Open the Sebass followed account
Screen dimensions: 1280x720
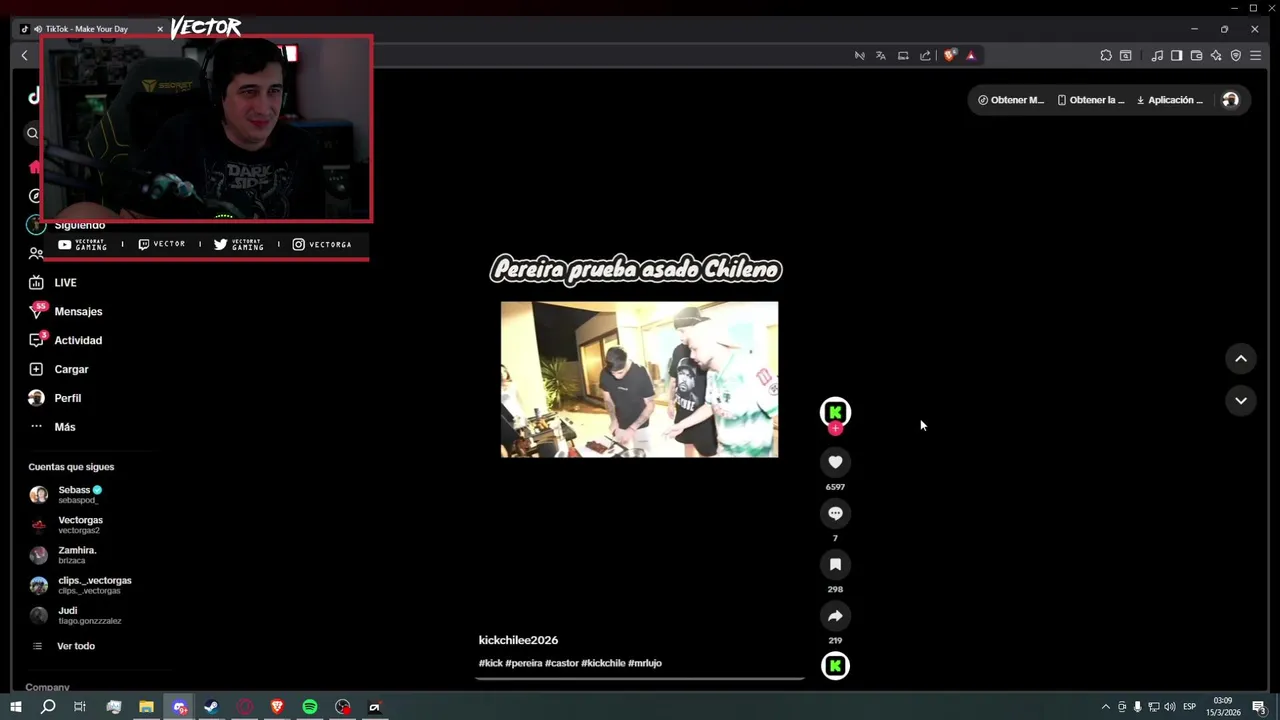[x=66, y=494]
